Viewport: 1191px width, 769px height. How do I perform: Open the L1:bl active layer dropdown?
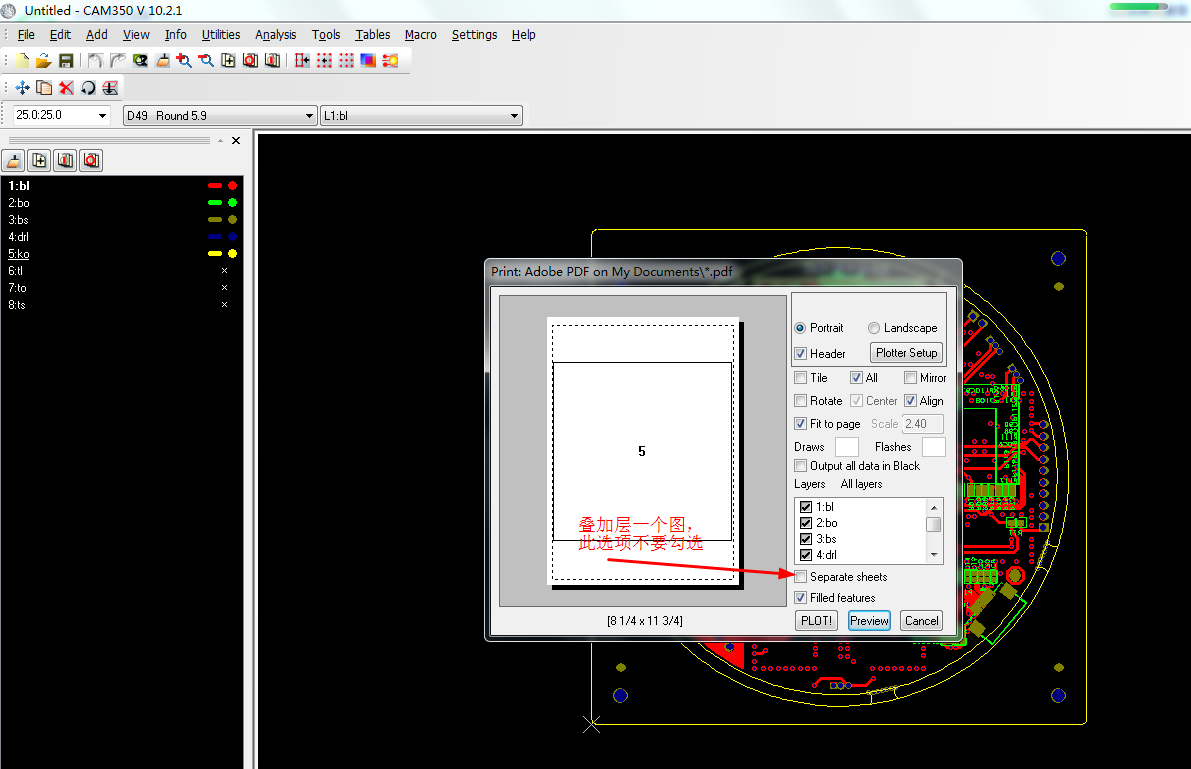pos(514,116)
